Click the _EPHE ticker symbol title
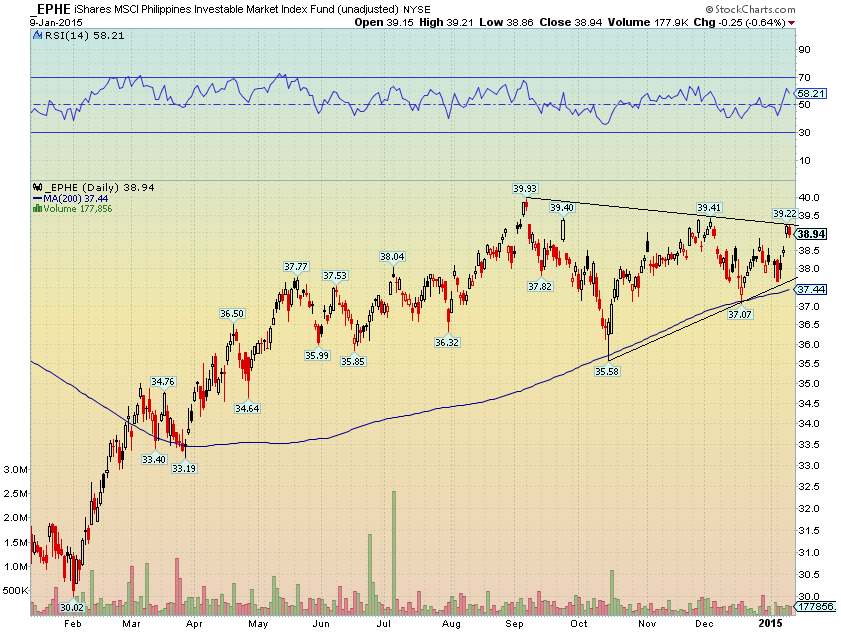The image size is (841, 634). point(50,9)
